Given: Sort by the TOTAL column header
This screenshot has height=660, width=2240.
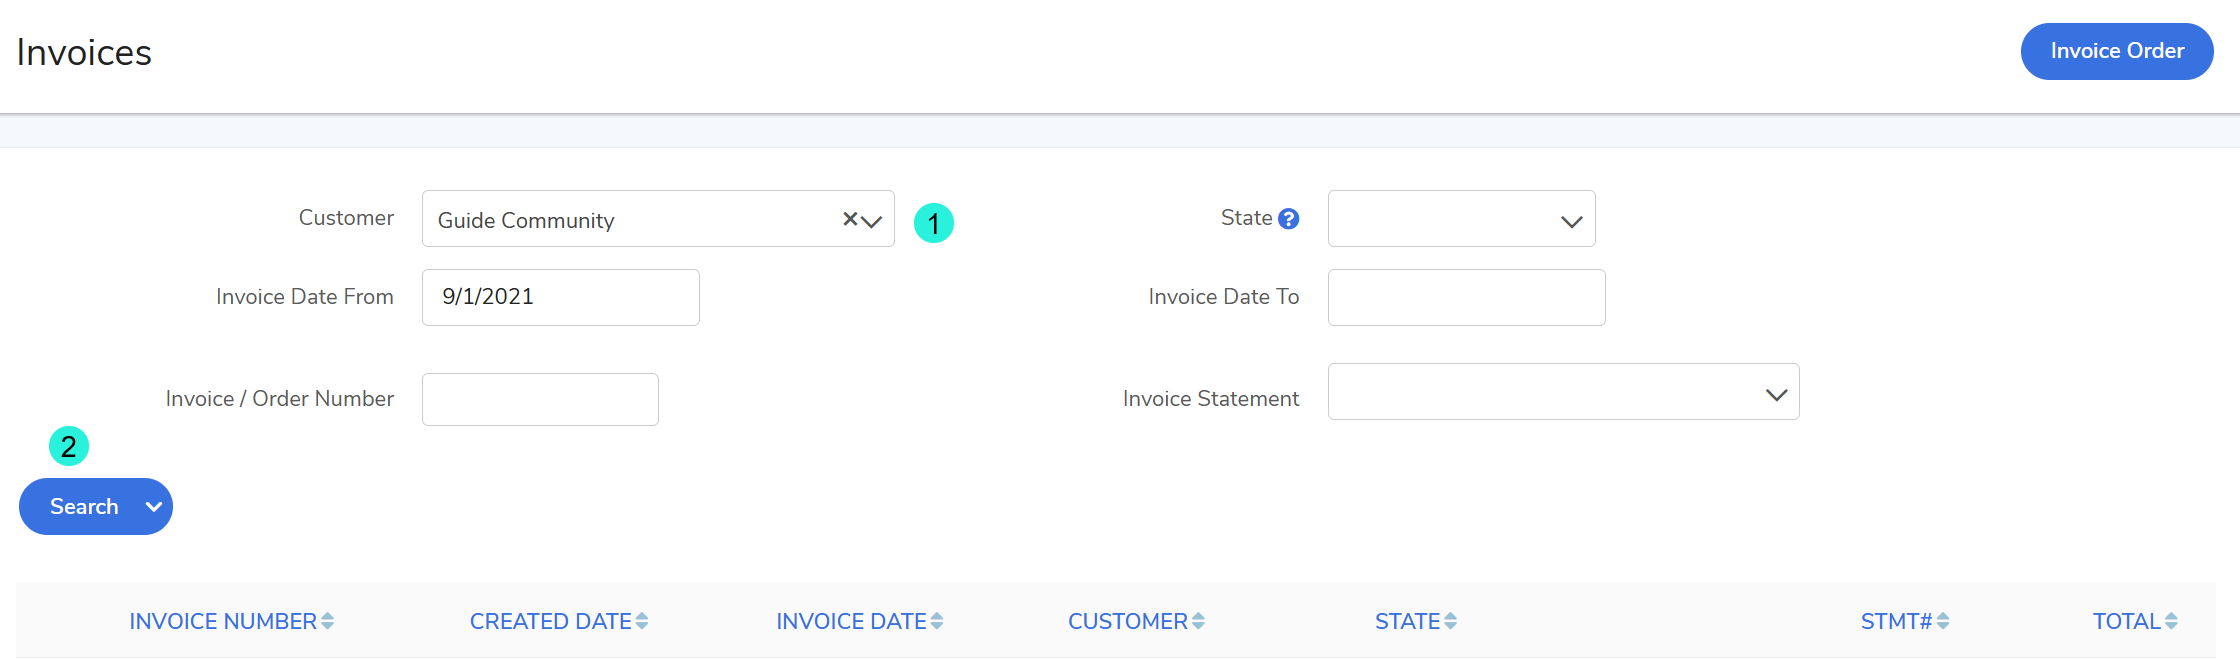Looking at the screenshot, I should pos(2126,622).
